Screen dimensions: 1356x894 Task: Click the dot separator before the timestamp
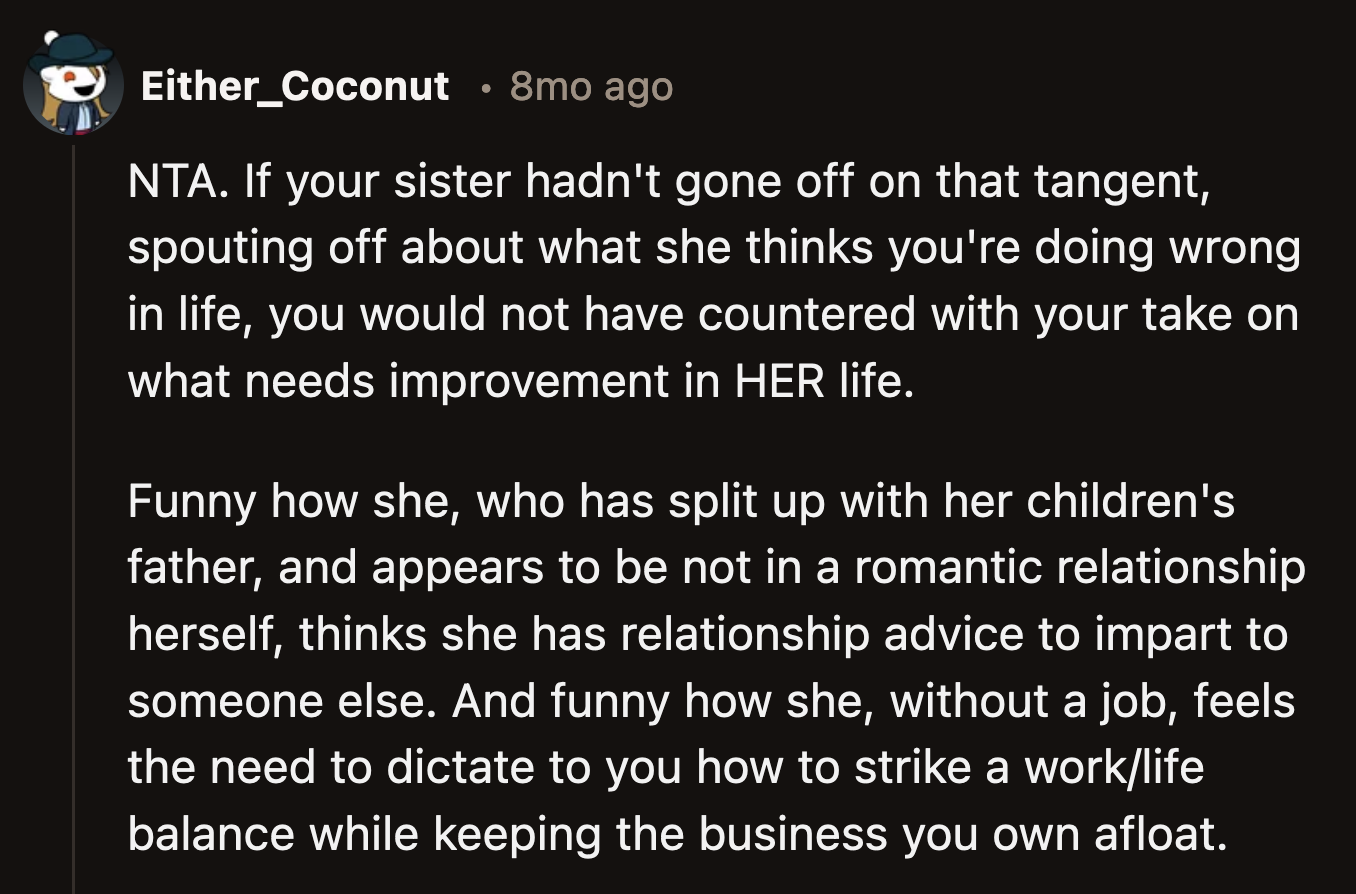click(x=485, y=88)
